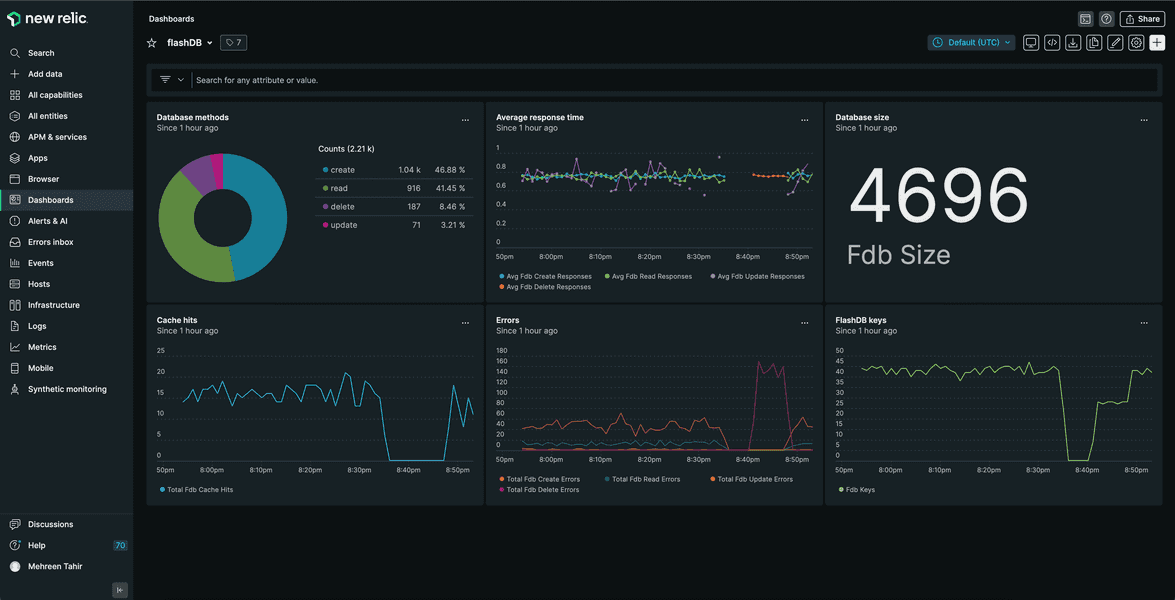
Task: Toggle the Total Fdb Create Errors legend series
Action: [542, 479]
